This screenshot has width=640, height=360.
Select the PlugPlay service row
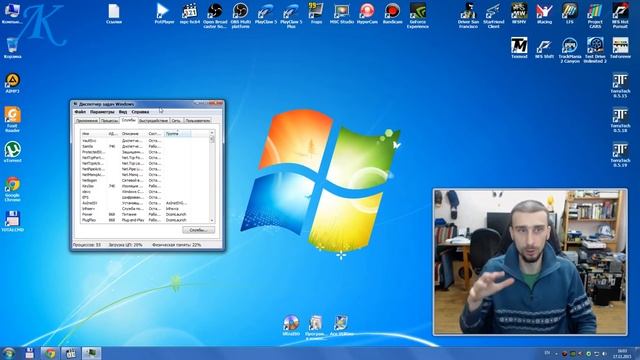click(145, 220)
